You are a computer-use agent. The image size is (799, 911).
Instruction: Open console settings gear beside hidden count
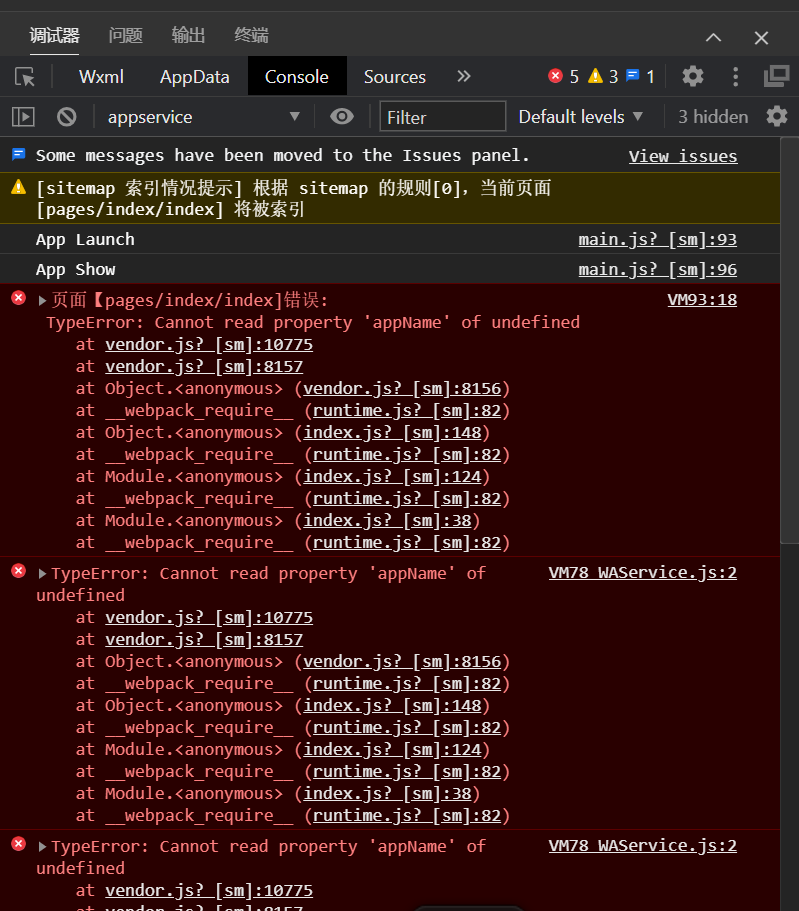pos(777,117)
